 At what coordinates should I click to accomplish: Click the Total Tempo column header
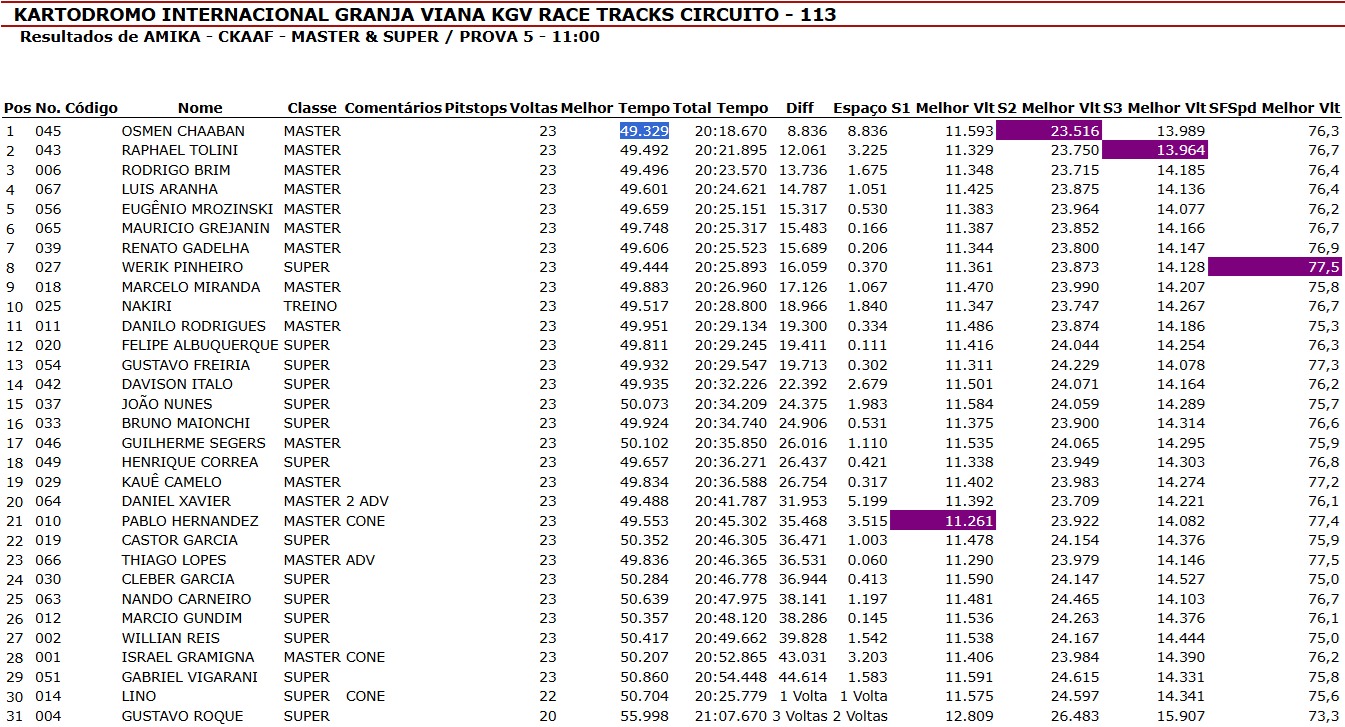point(721,108)
